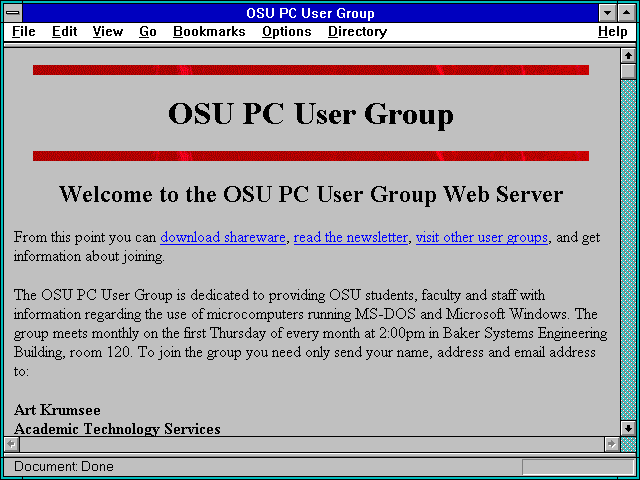Open the Options menu

pos(287,31)
